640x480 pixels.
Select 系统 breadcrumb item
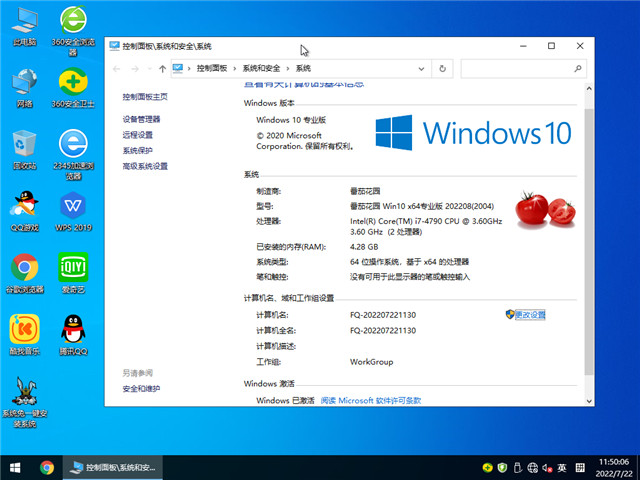tap(303, 68)
